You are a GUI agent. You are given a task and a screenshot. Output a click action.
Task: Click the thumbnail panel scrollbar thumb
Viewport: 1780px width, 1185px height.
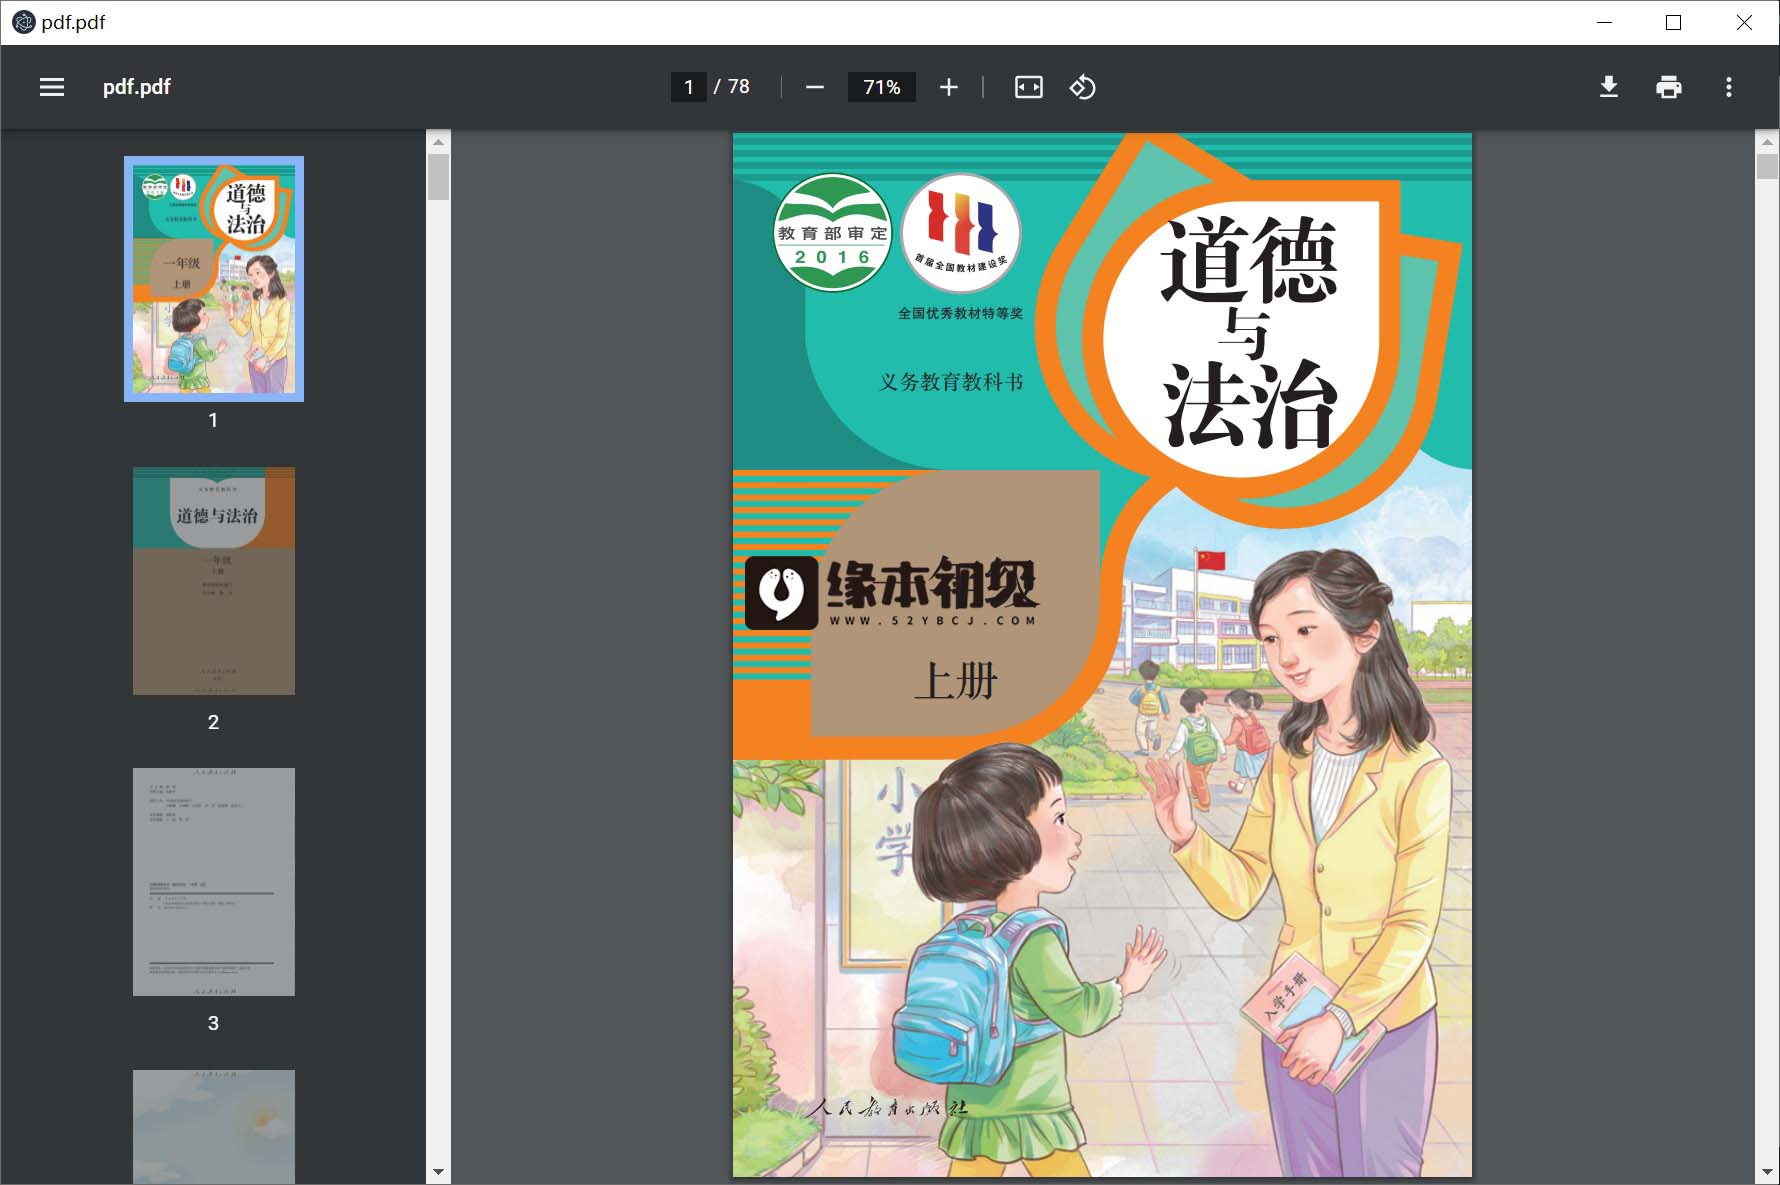[x=438, y=177]
